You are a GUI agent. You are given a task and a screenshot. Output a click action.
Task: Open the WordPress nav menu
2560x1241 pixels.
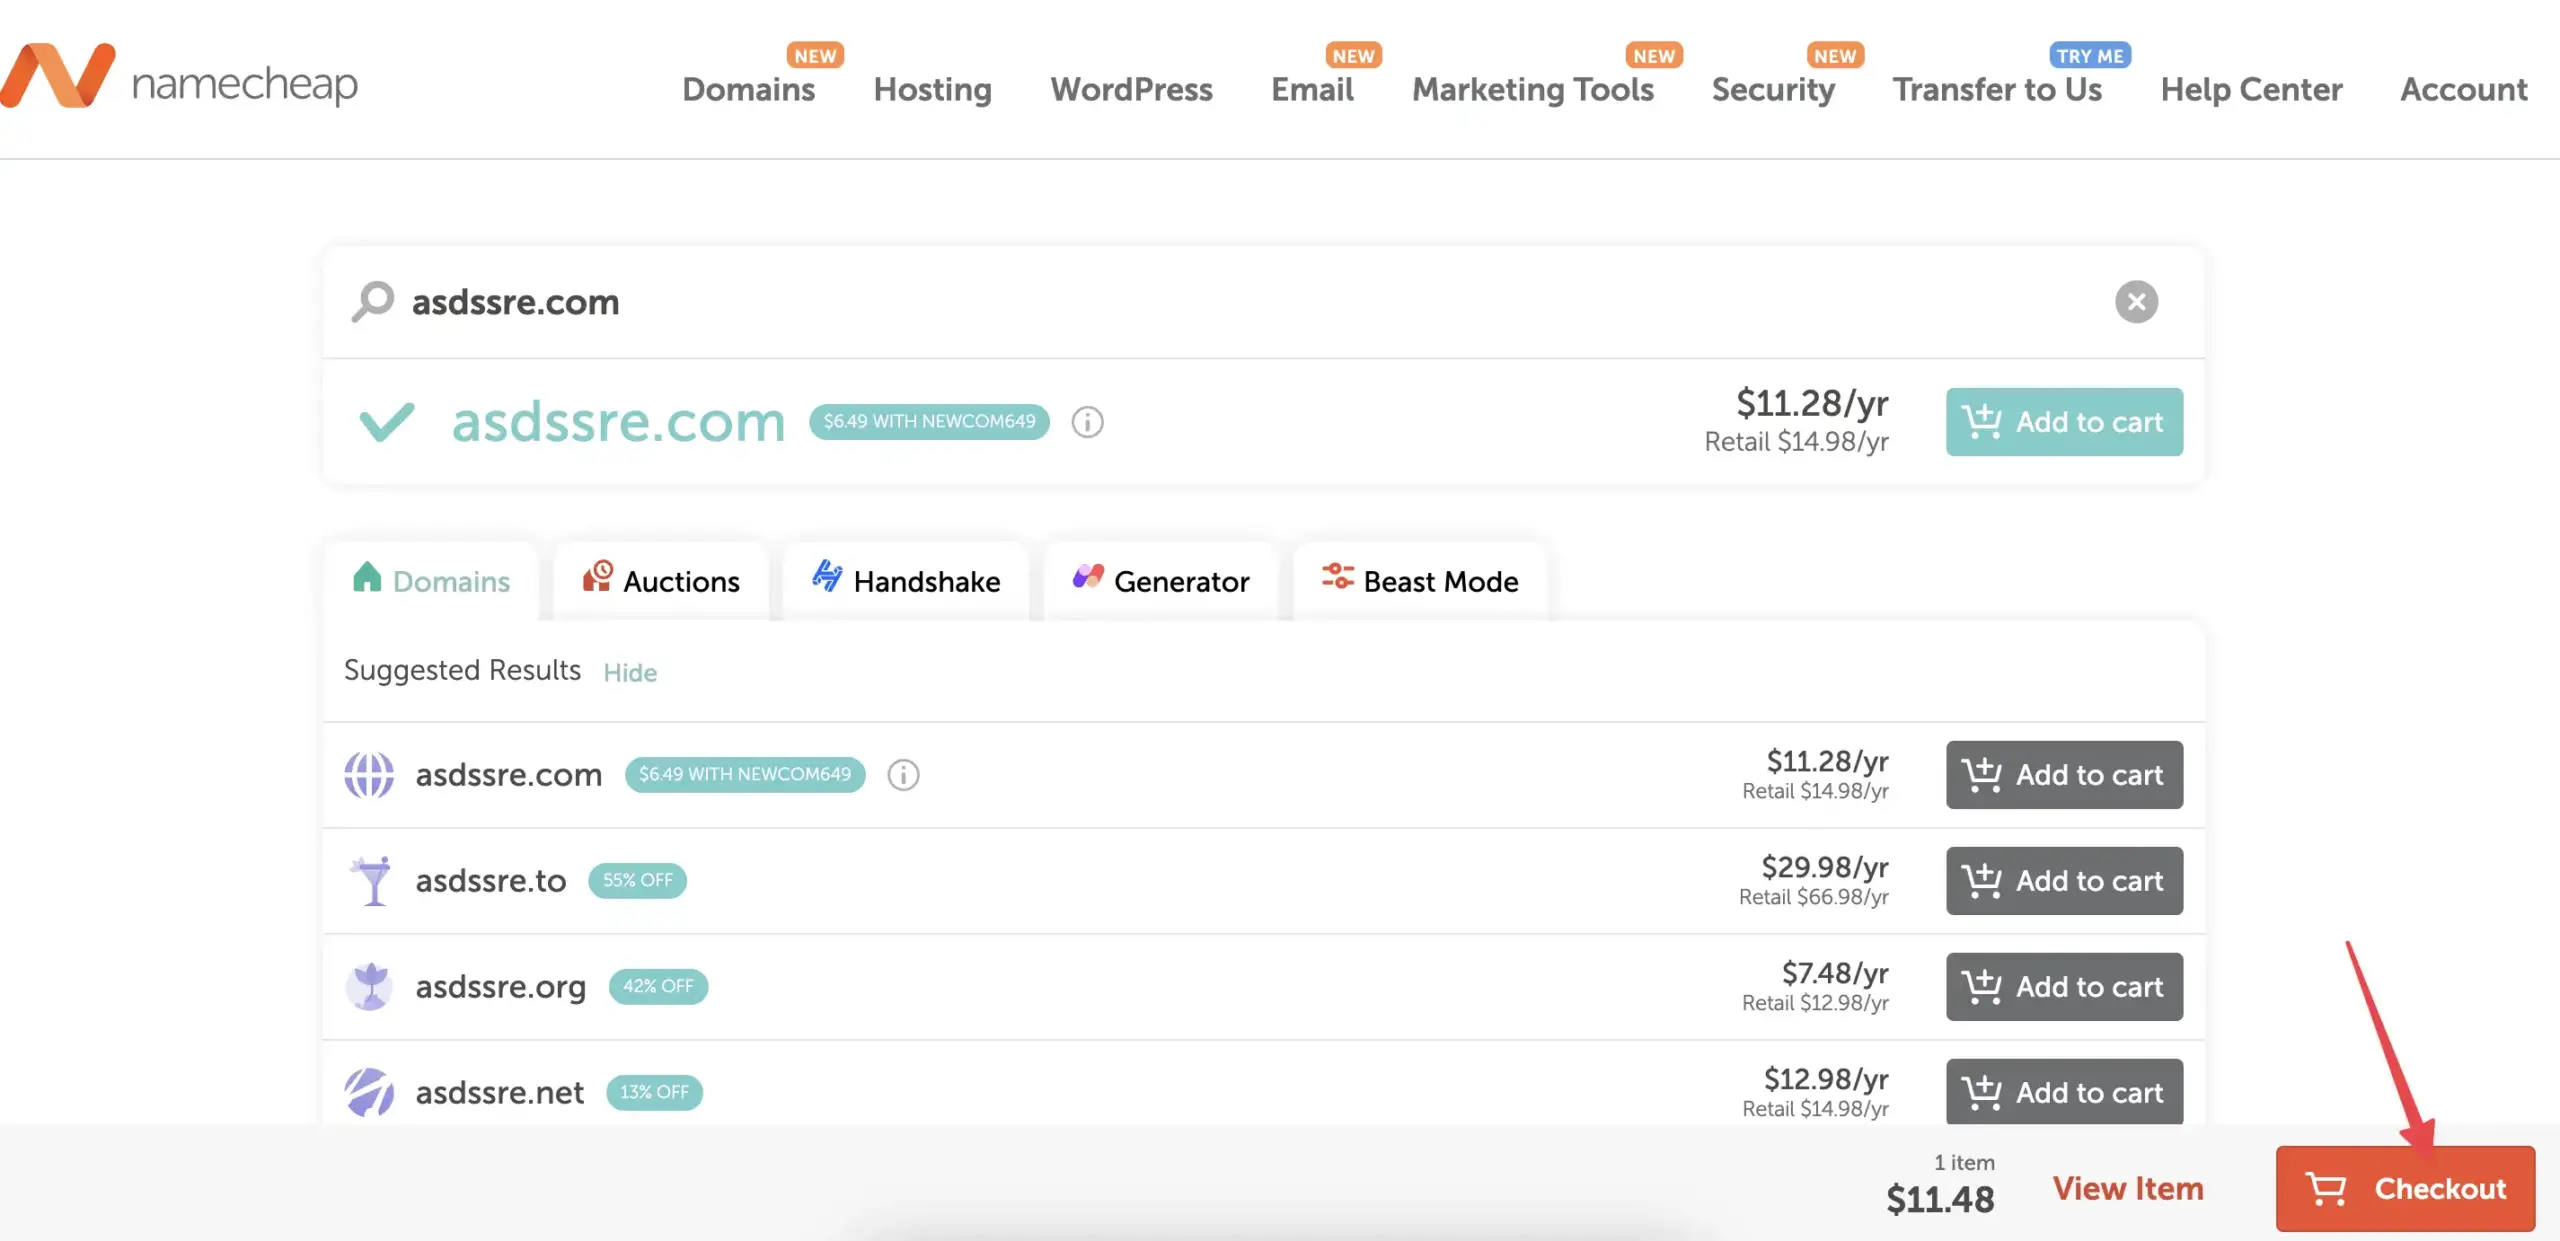[x=1131, y=89]
